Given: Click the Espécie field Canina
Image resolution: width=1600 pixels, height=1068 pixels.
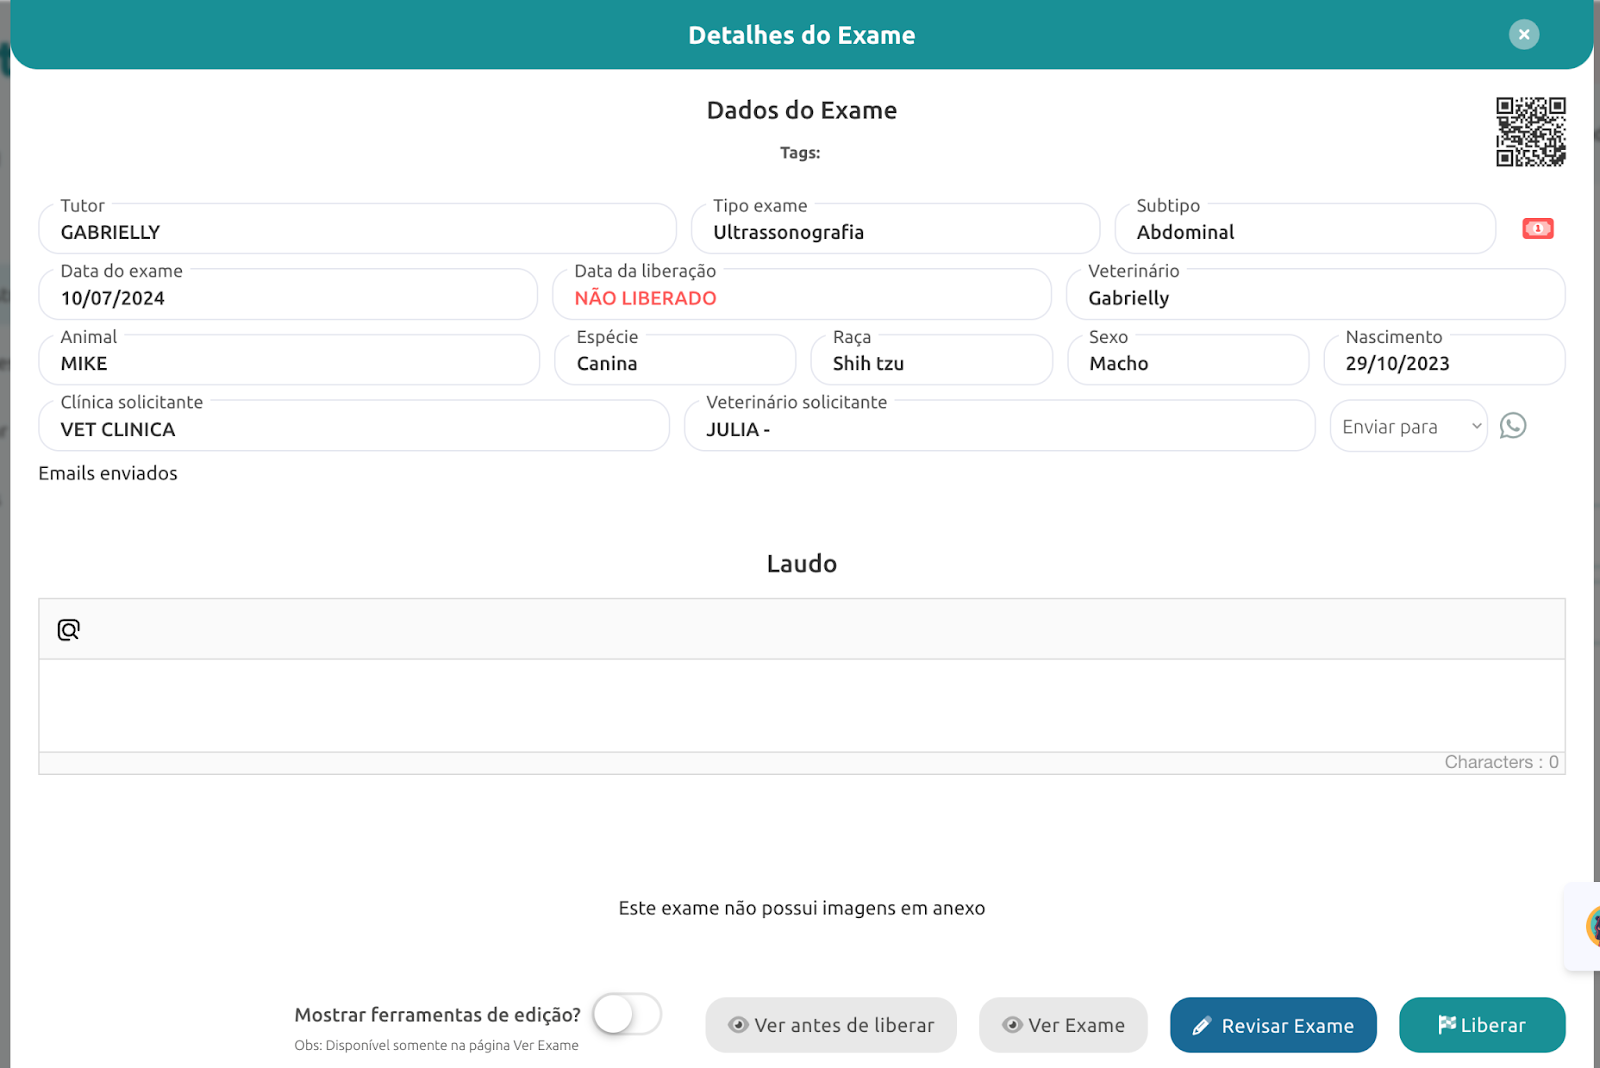Looking at the screenshot, I should pos(675,360).
